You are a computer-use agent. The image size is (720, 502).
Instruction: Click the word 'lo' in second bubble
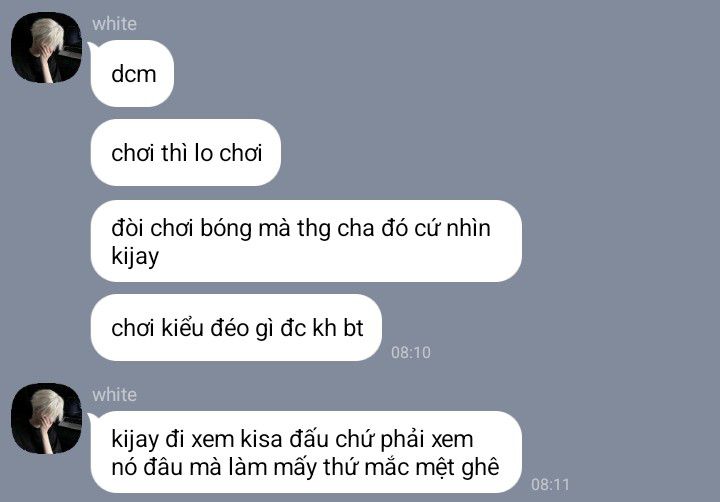tap(203, 153)
